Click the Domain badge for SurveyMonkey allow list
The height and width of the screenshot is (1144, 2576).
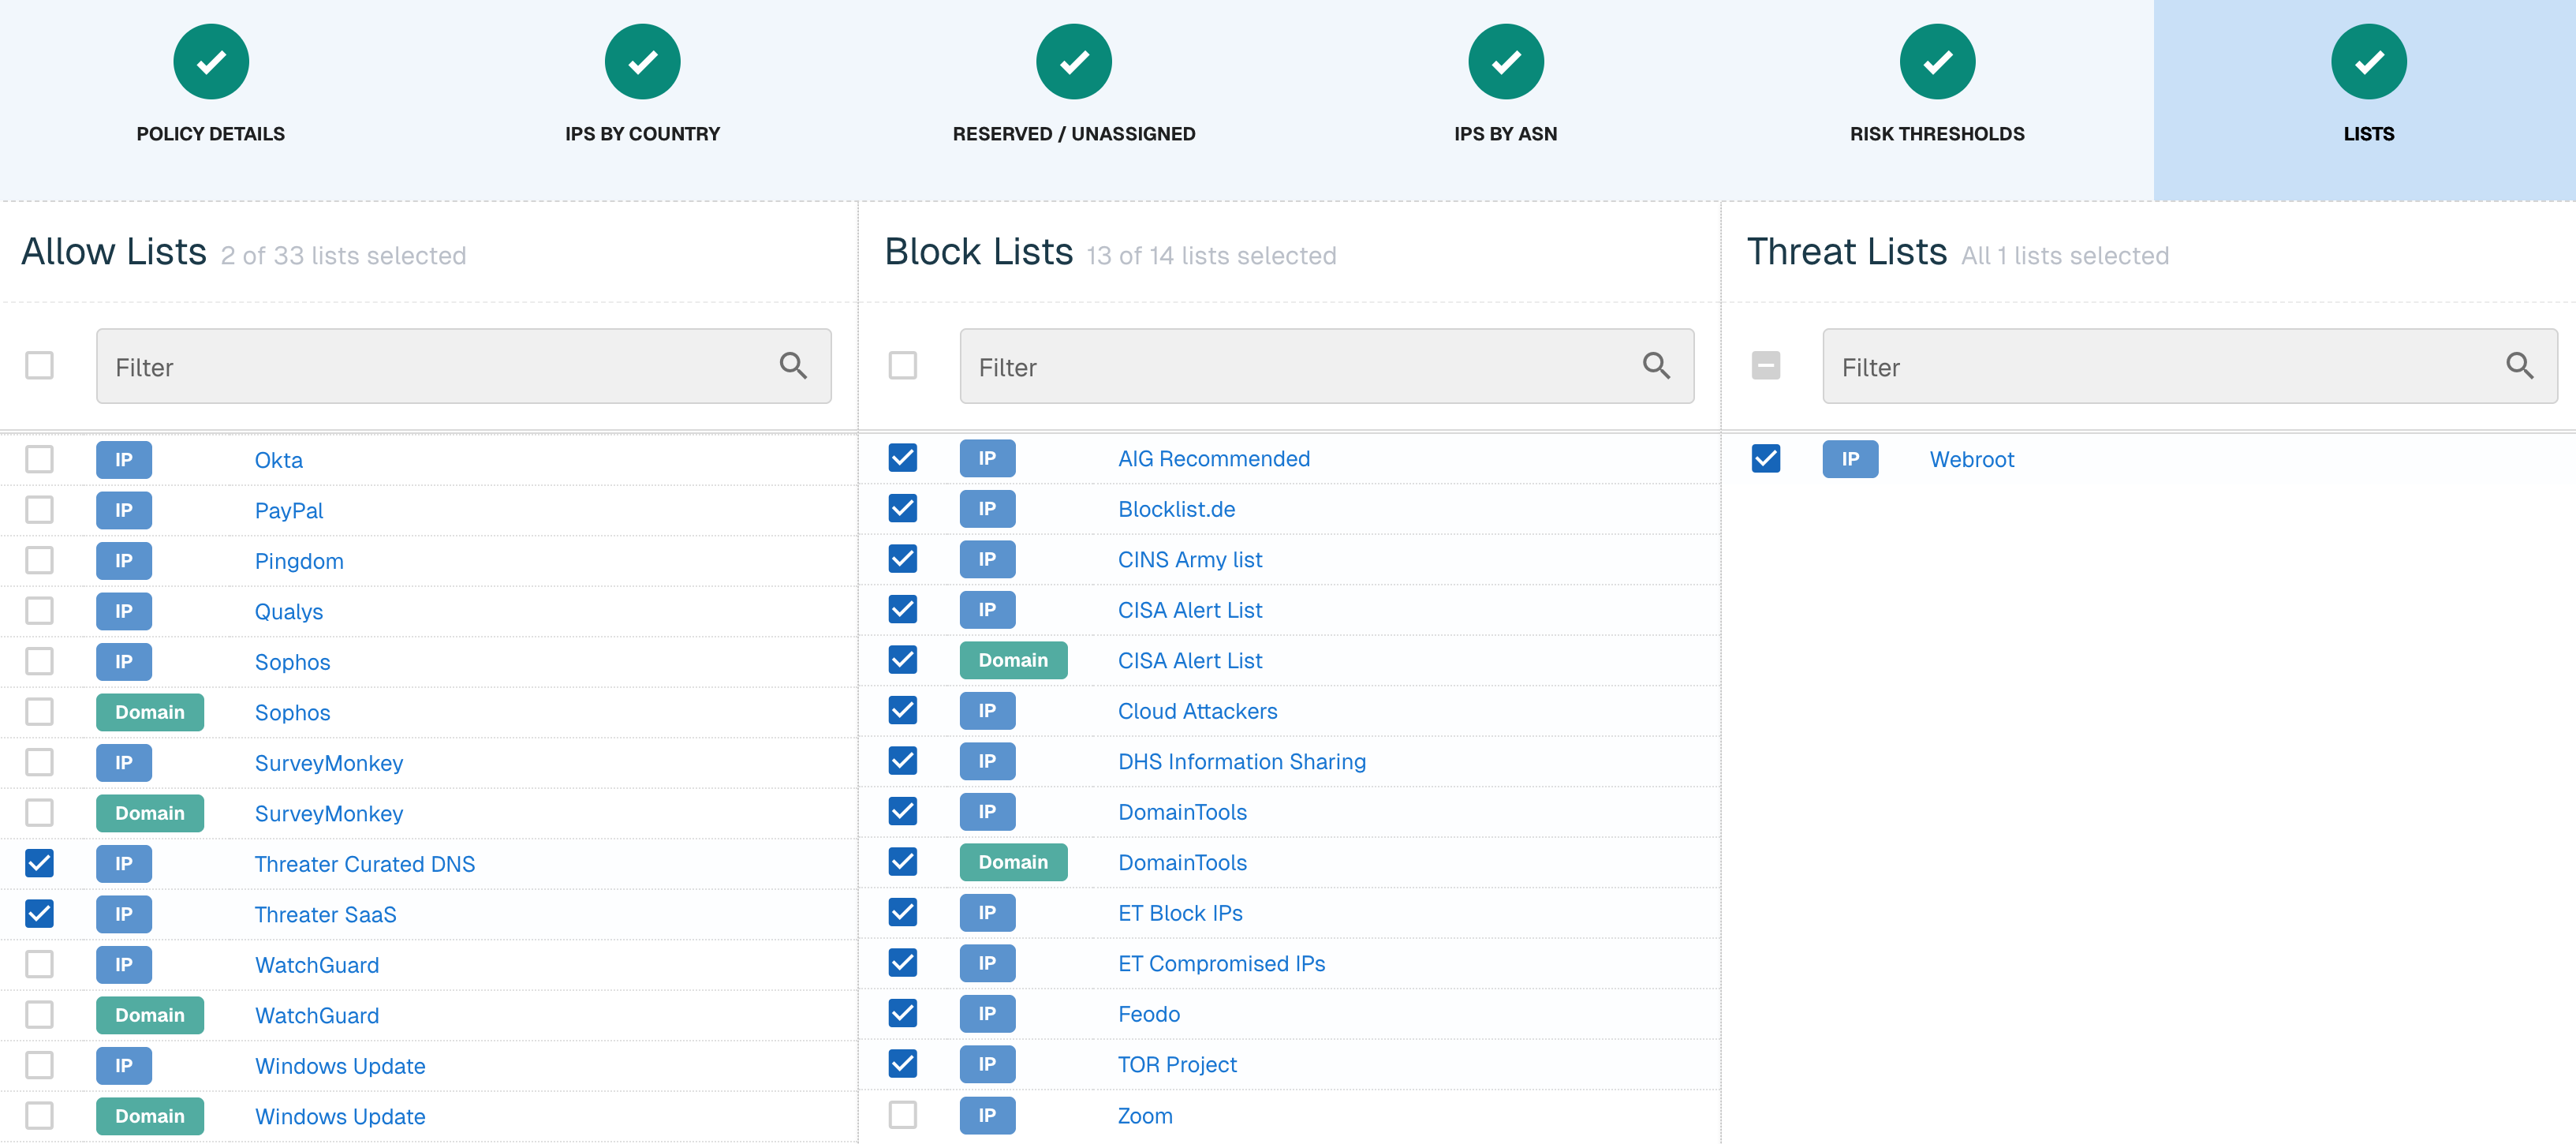[x=150, y=813]
